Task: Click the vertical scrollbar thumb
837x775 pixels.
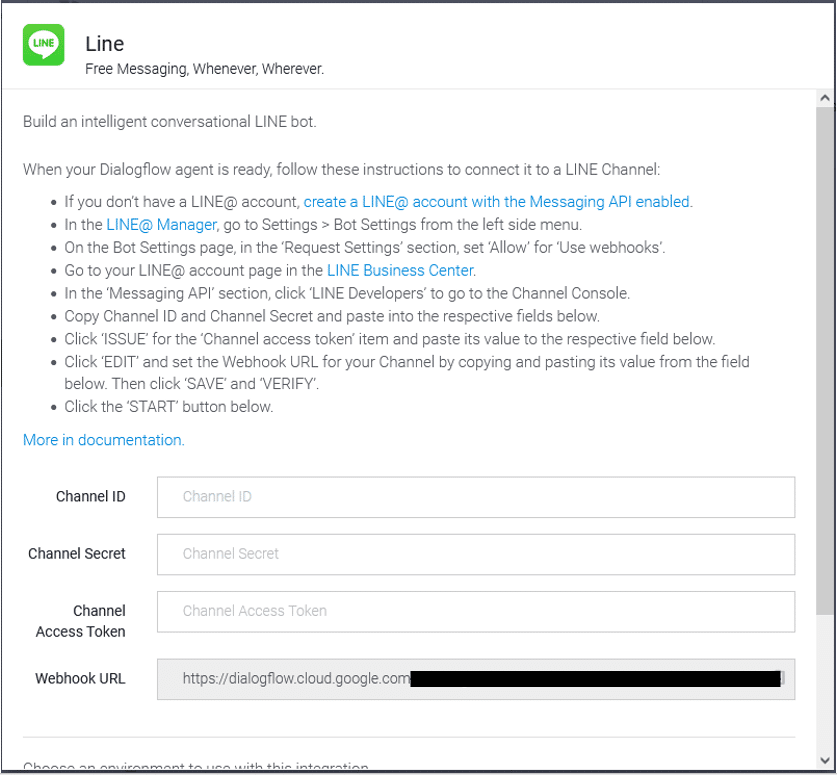Action: pyautogui.click(x=825, y=360)
